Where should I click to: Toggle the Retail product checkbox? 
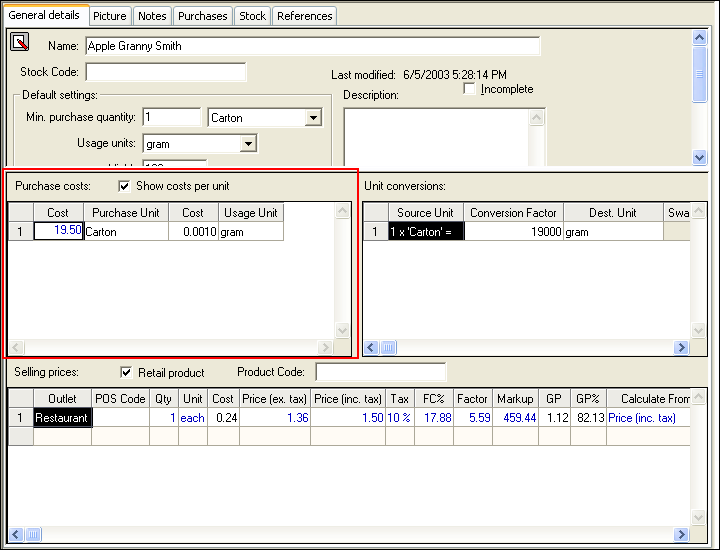[126, 372]
